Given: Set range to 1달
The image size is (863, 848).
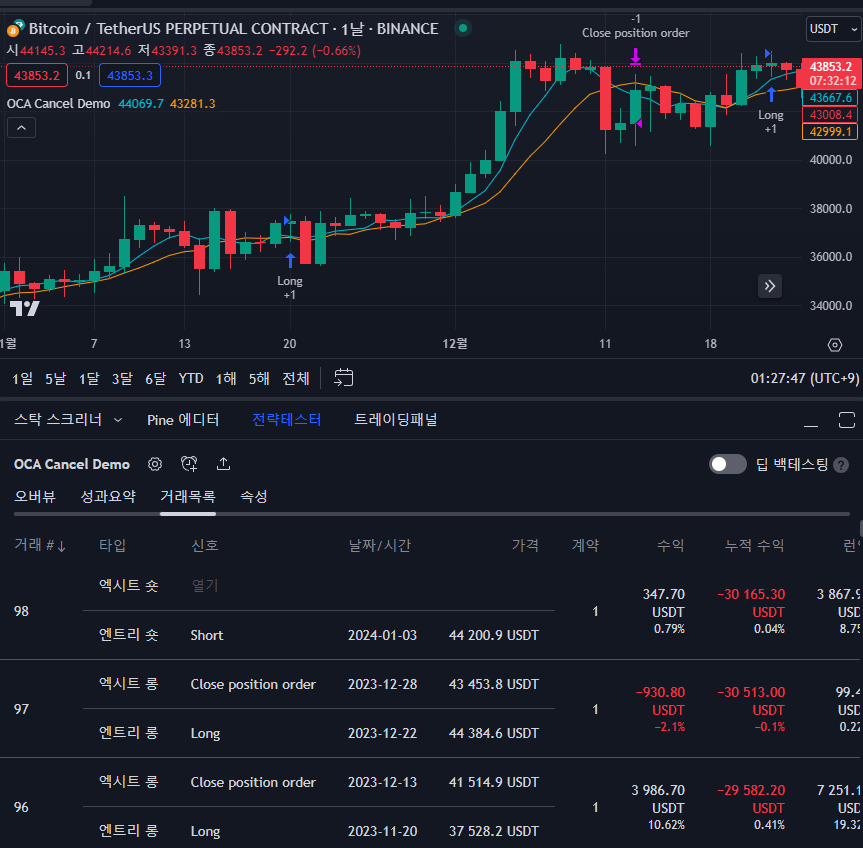Looking at the screenshot, I should click(89, 379).
